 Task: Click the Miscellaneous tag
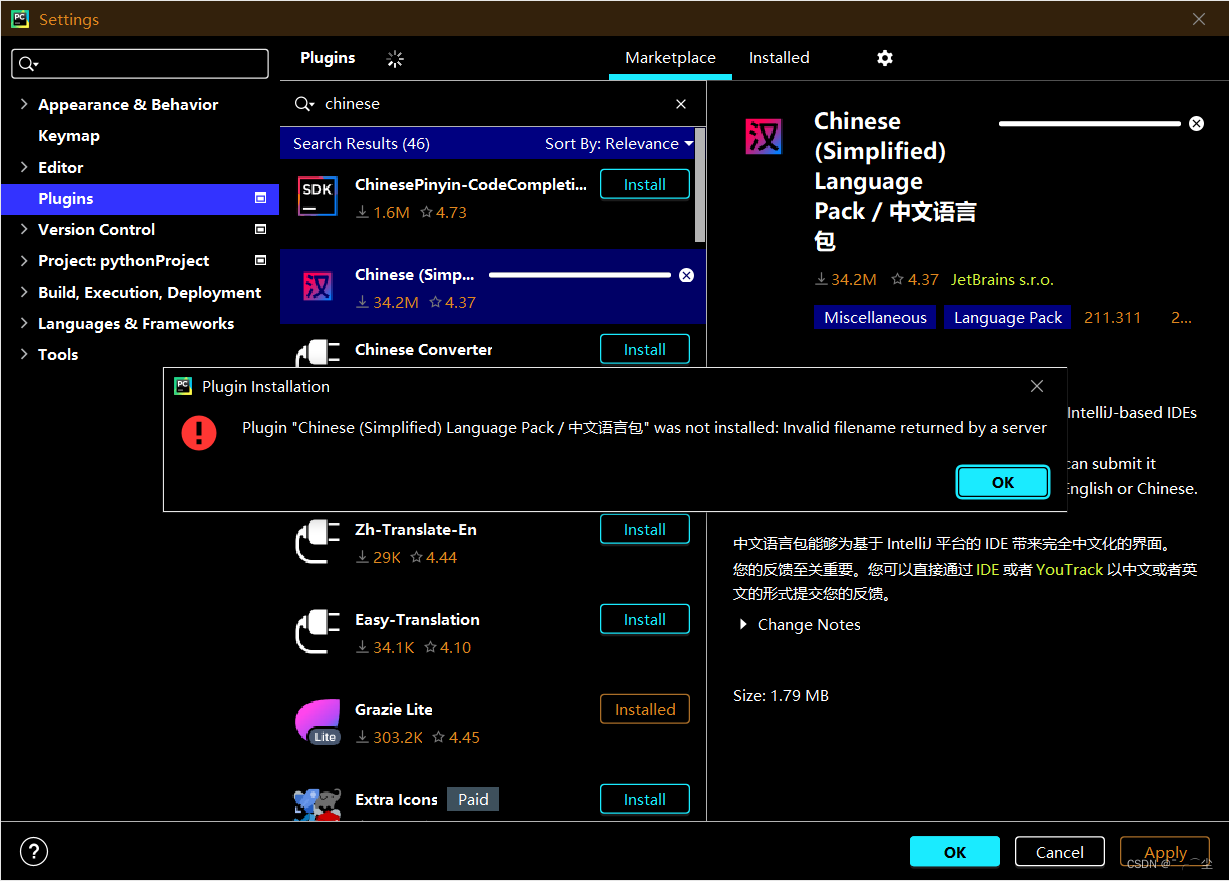pyautogui.click(x=875, y=317)
